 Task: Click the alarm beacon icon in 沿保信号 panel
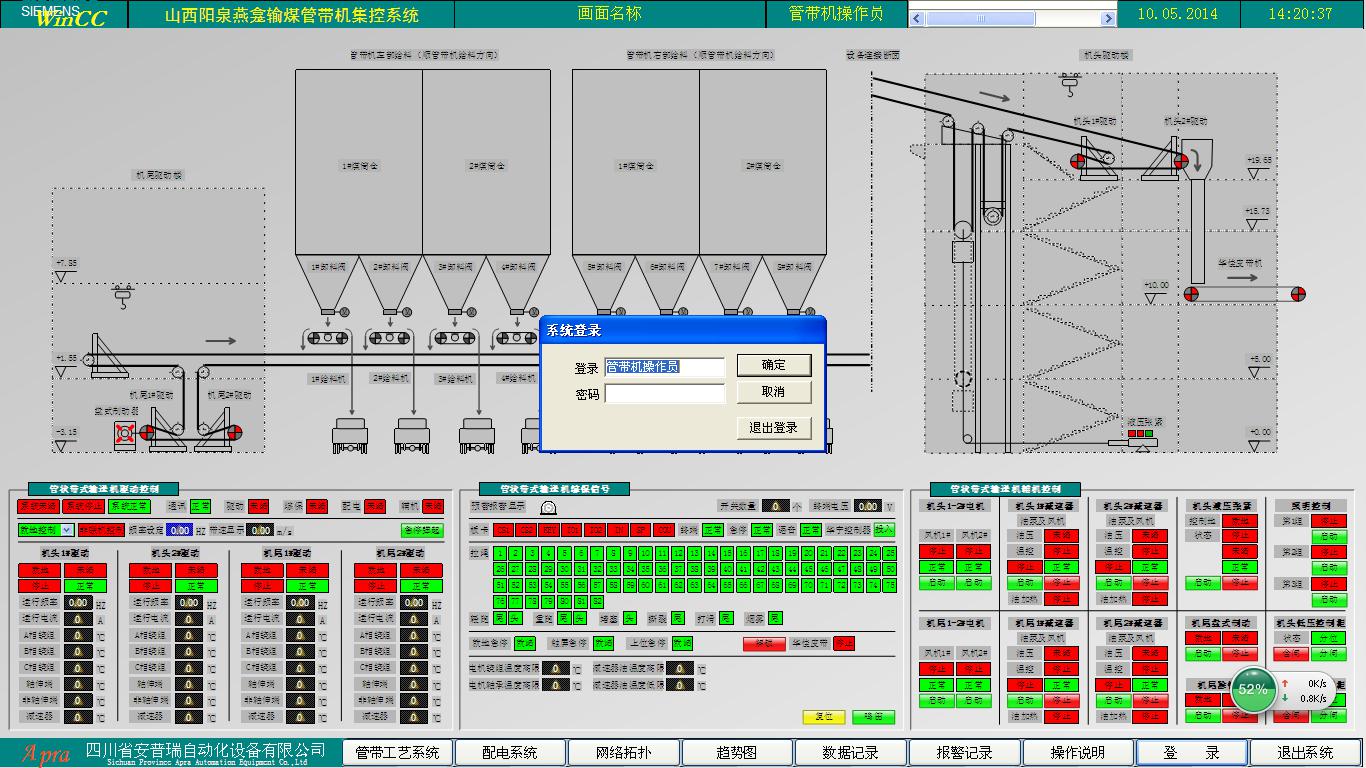[x=548, y=506]
